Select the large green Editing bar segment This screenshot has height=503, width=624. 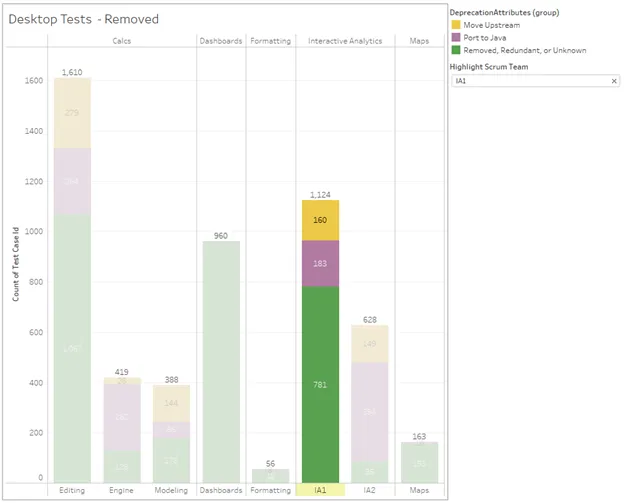[x=72, y=349]
